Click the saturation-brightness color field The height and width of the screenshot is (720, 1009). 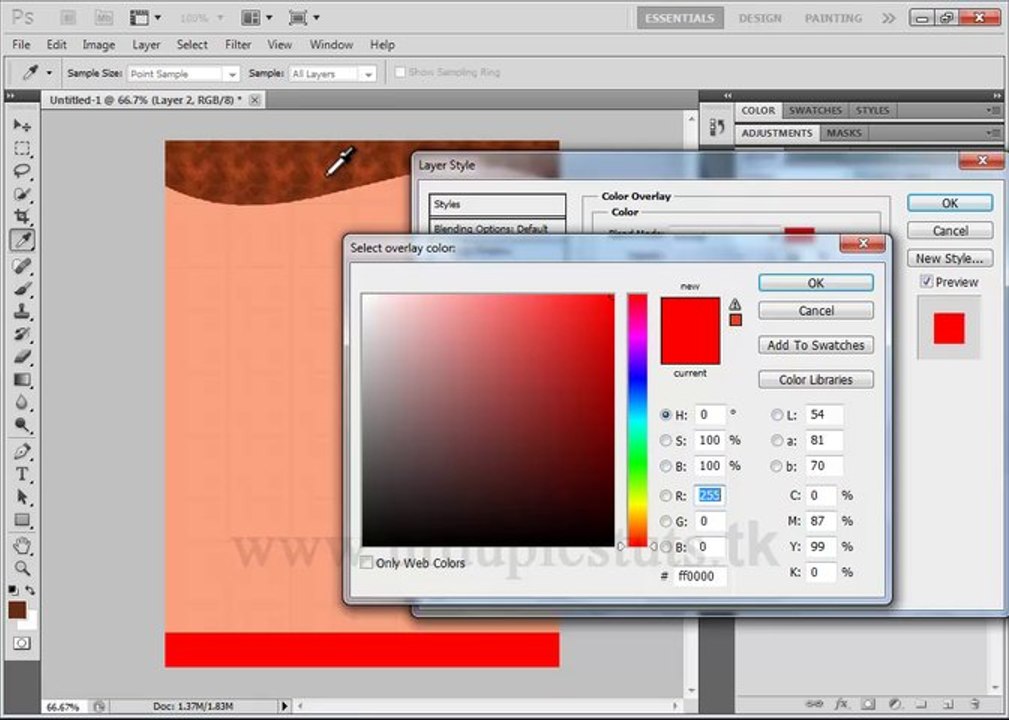(x=488, y=420)
